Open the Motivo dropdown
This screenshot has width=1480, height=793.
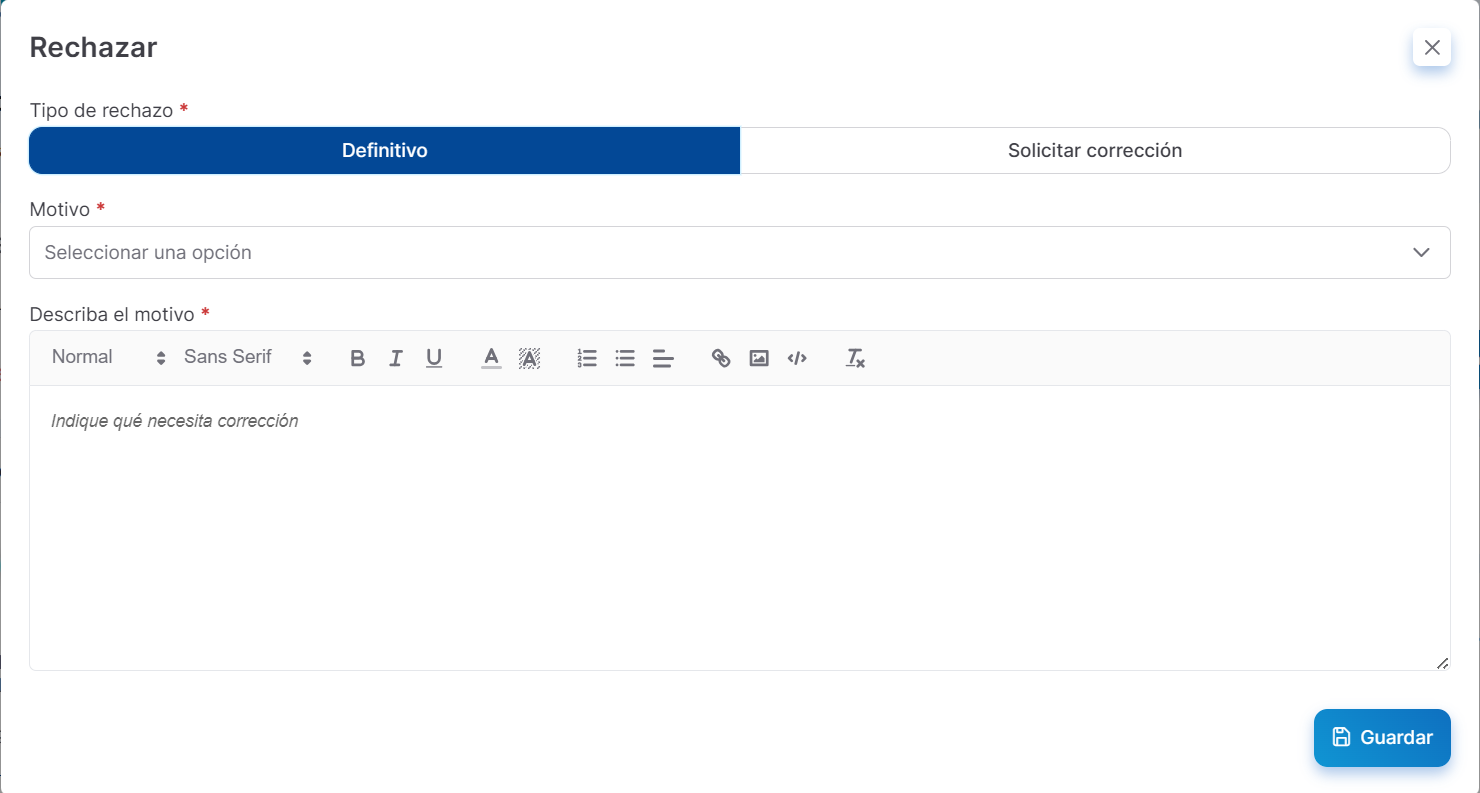pyautogui.click(x=739, y=253)
